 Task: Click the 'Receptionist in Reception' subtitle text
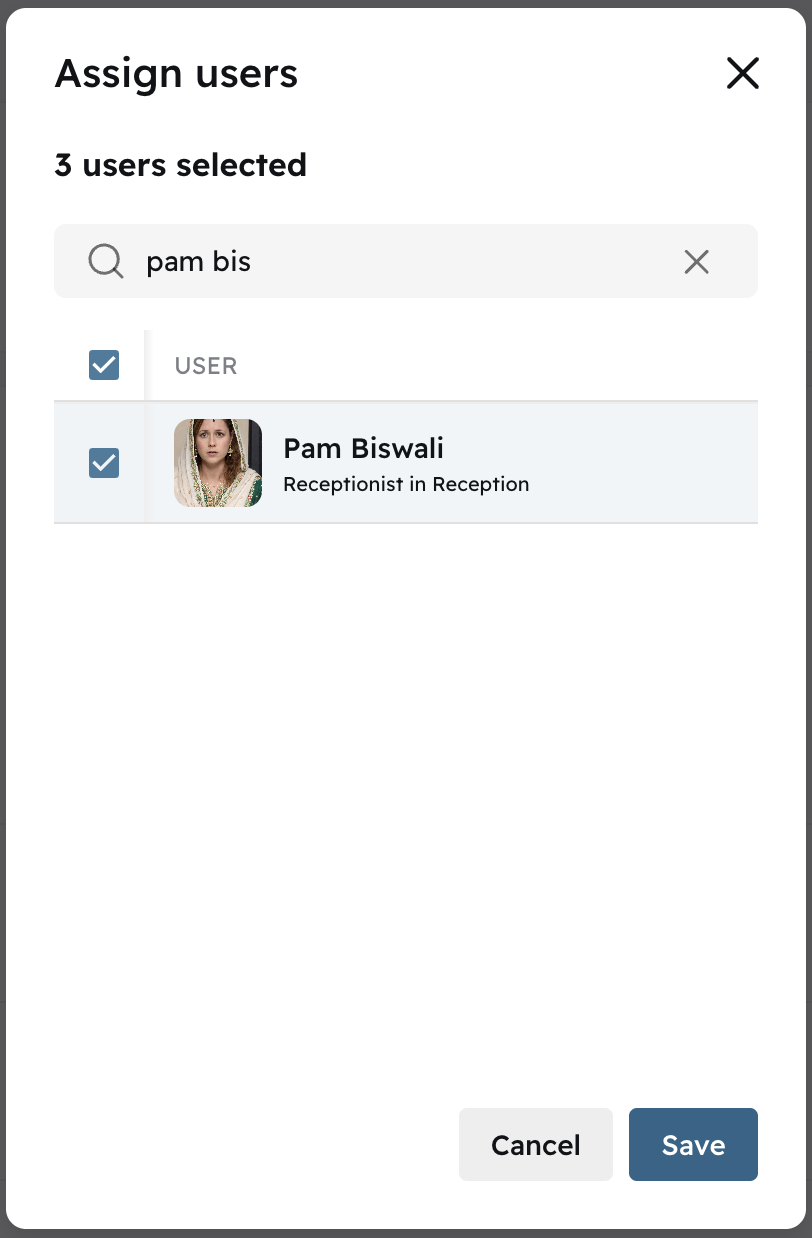point(406,484)
